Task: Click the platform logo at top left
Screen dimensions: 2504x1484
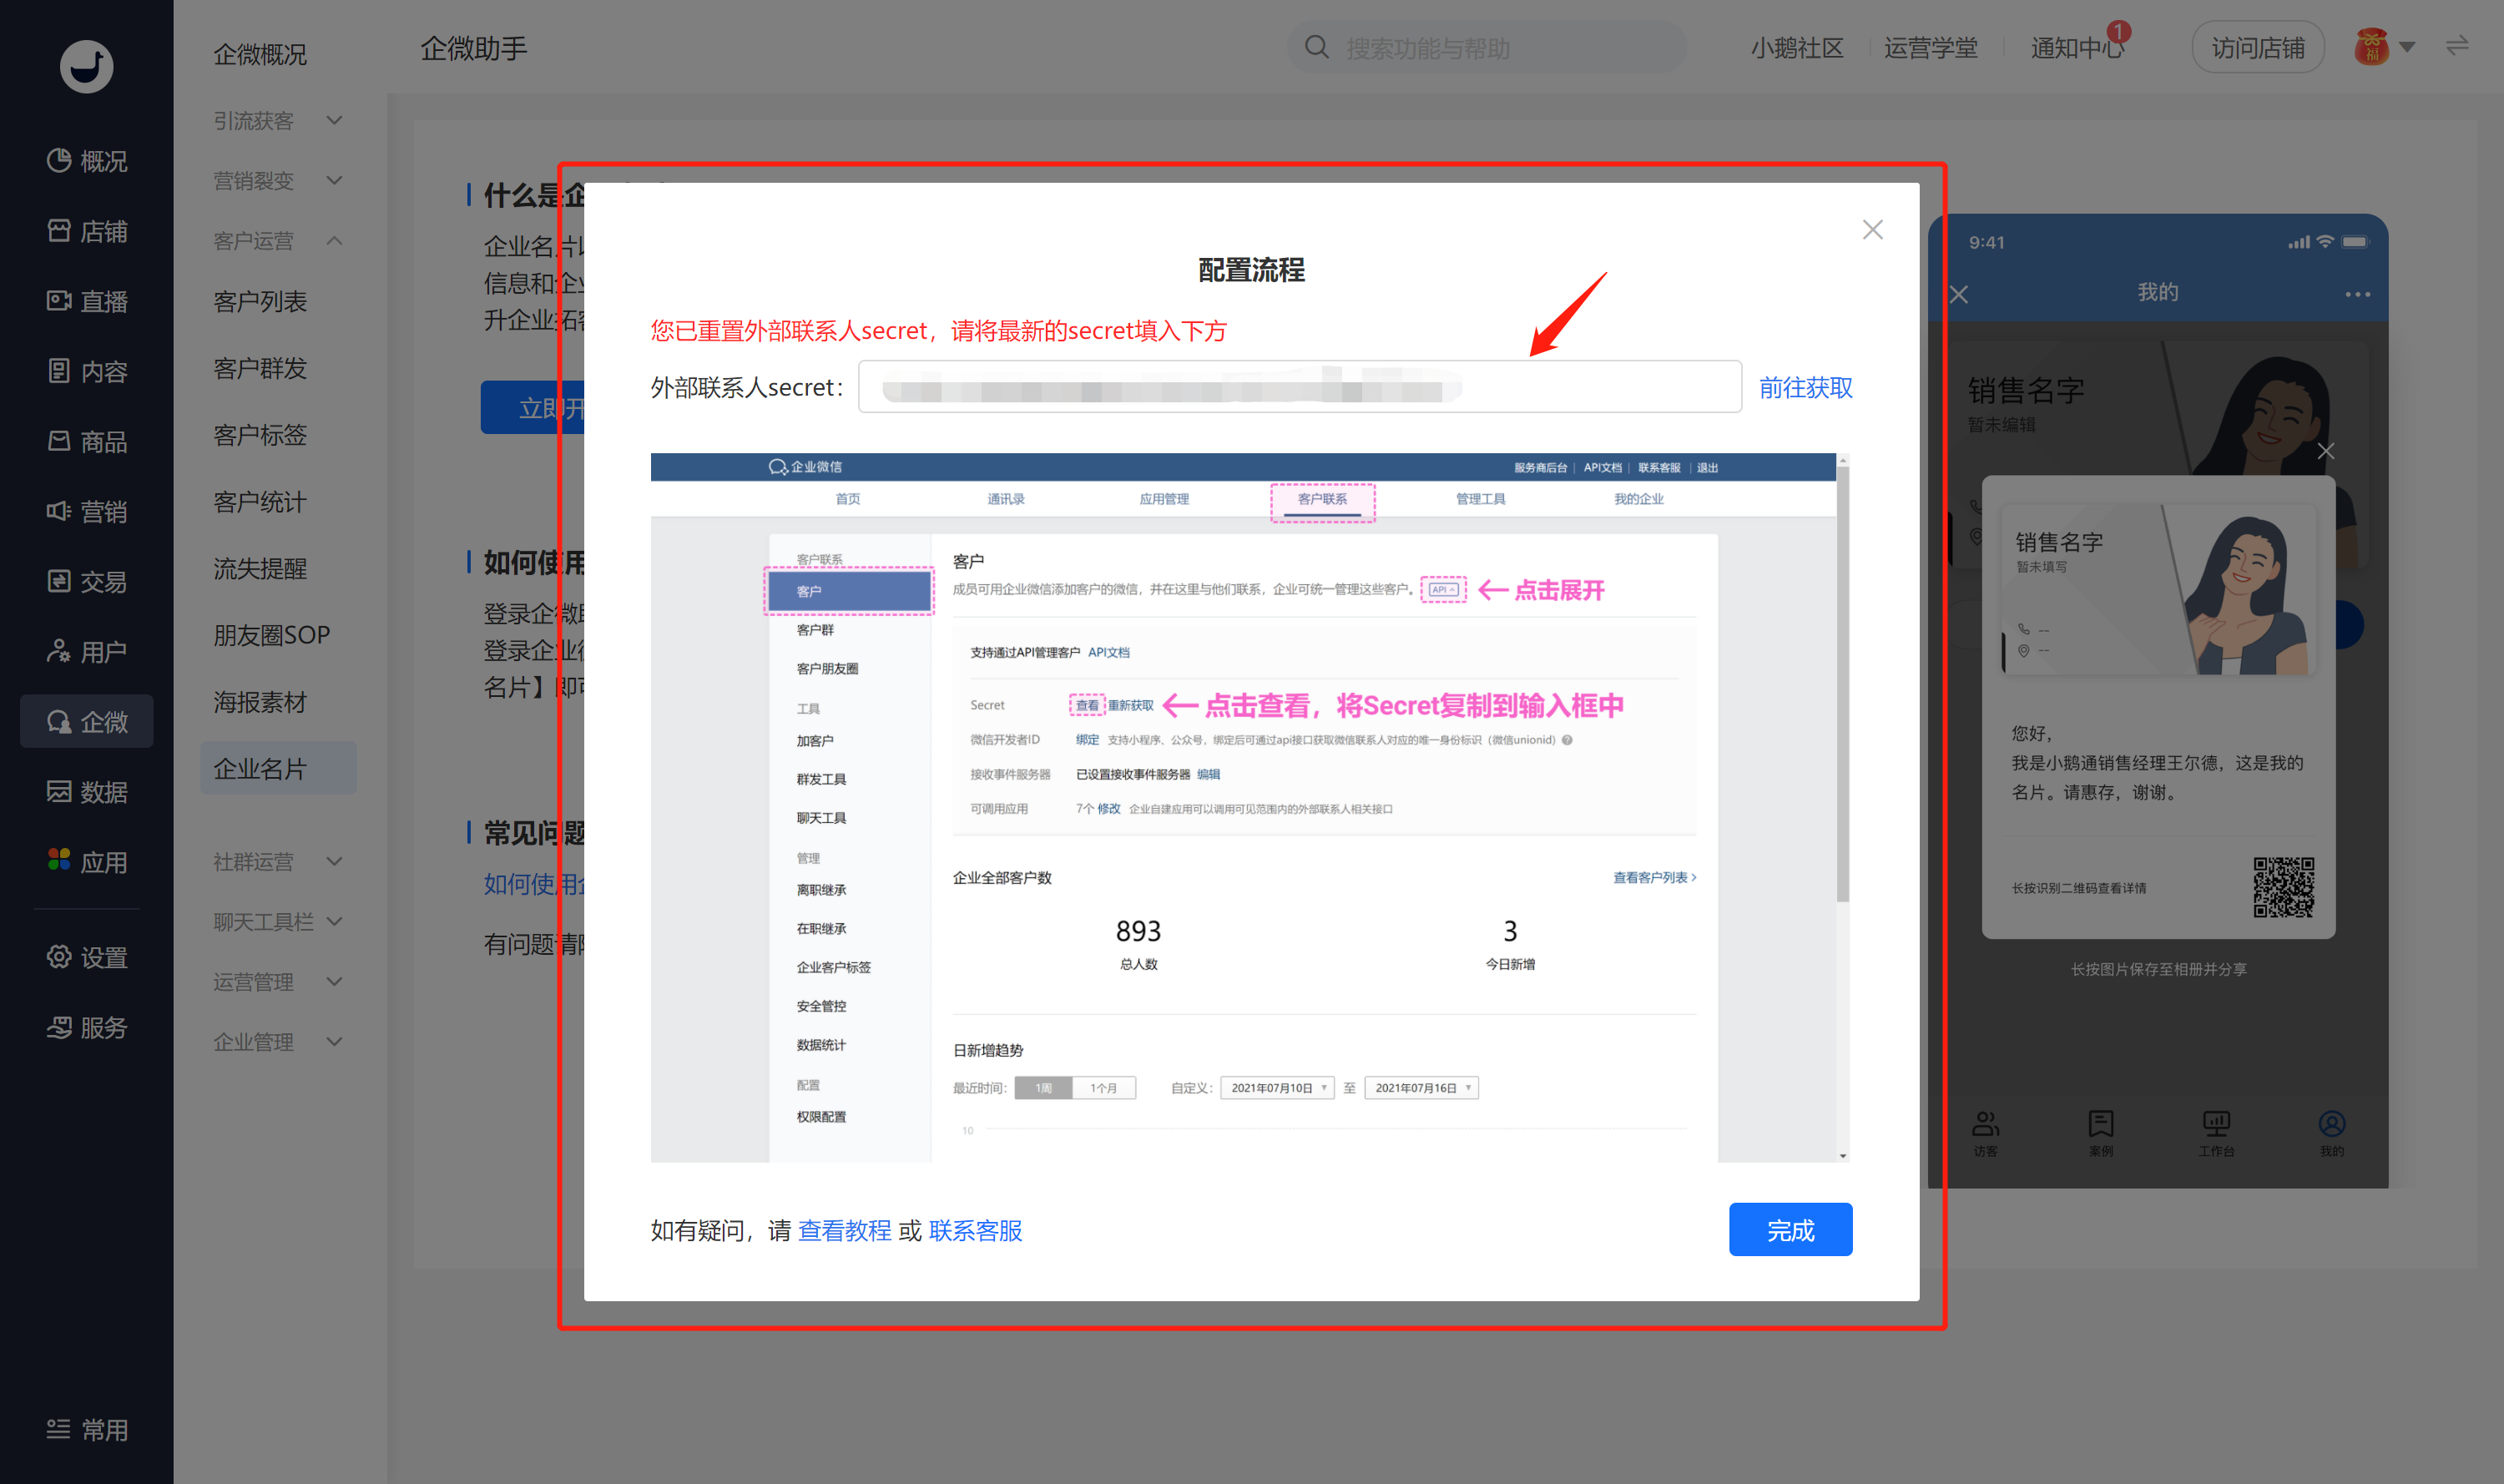Action: 86,66
